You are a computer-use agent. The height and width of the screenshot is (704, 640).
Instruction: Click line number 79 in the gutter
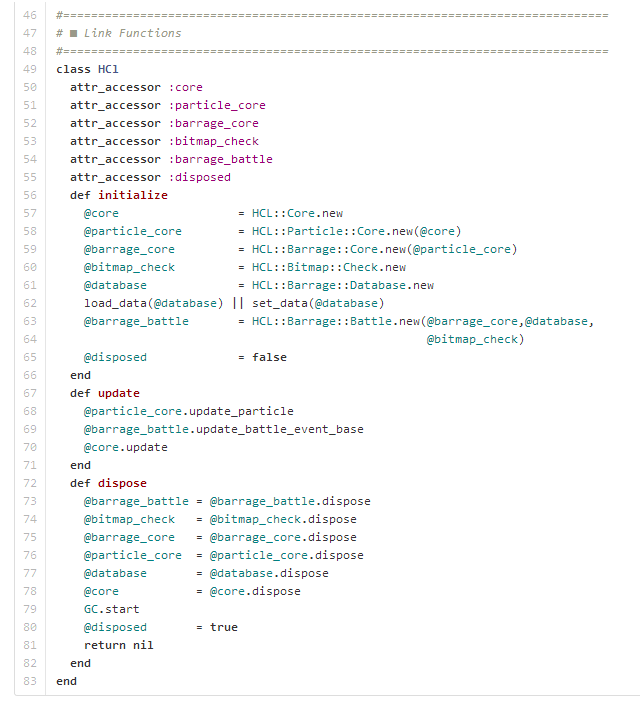(x=30, y=609)
